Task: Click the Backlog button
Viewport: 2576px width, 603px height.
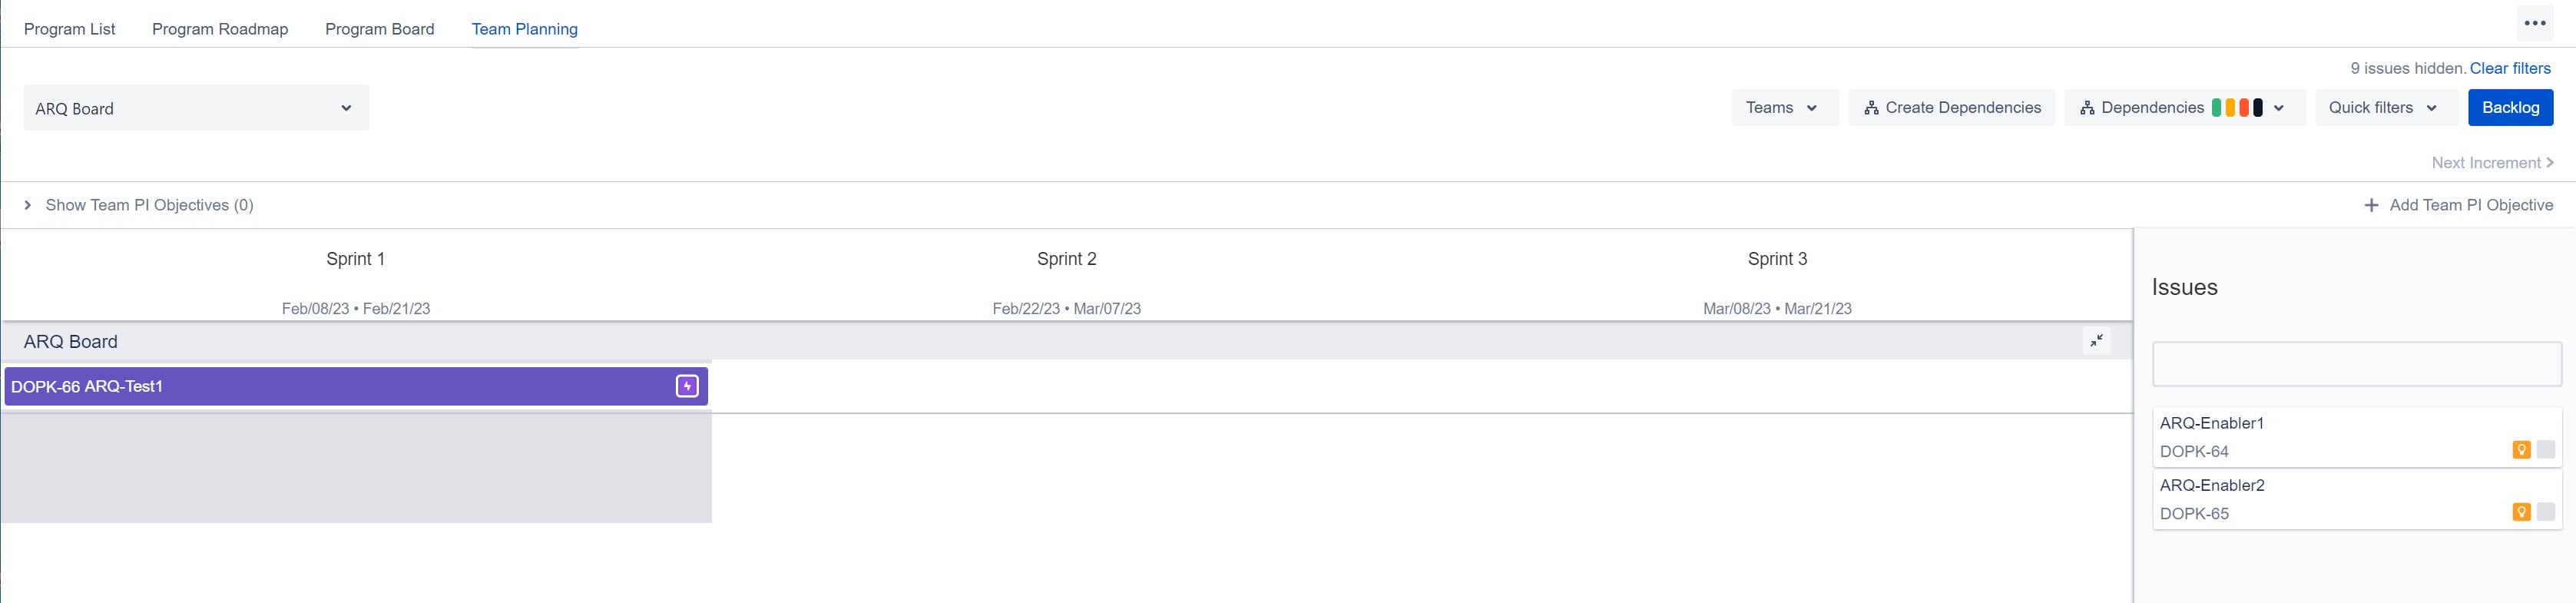Action: pos(2510,108)
